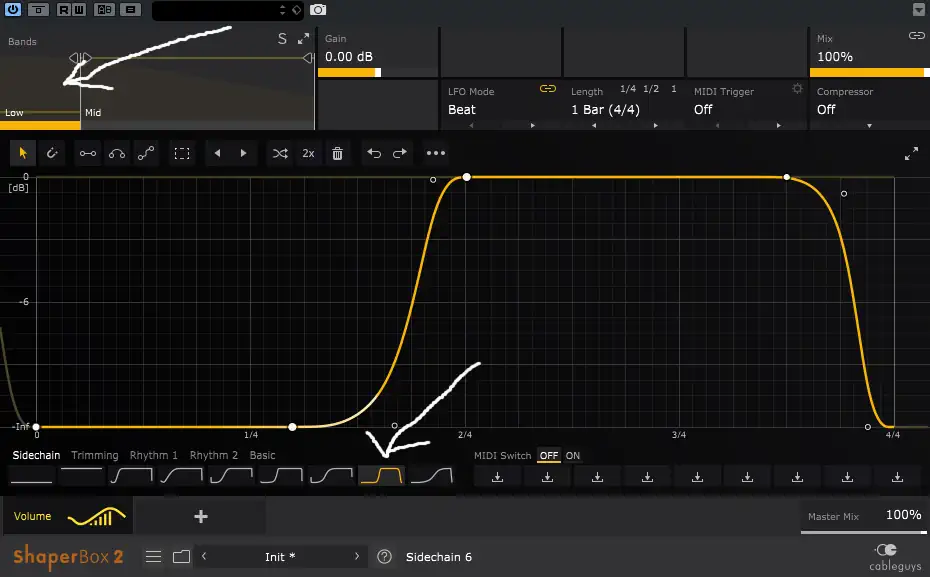Open the hamburger menu icon
Image resolution: width=930 pixels, height=577 pixels.
(153, 557)
